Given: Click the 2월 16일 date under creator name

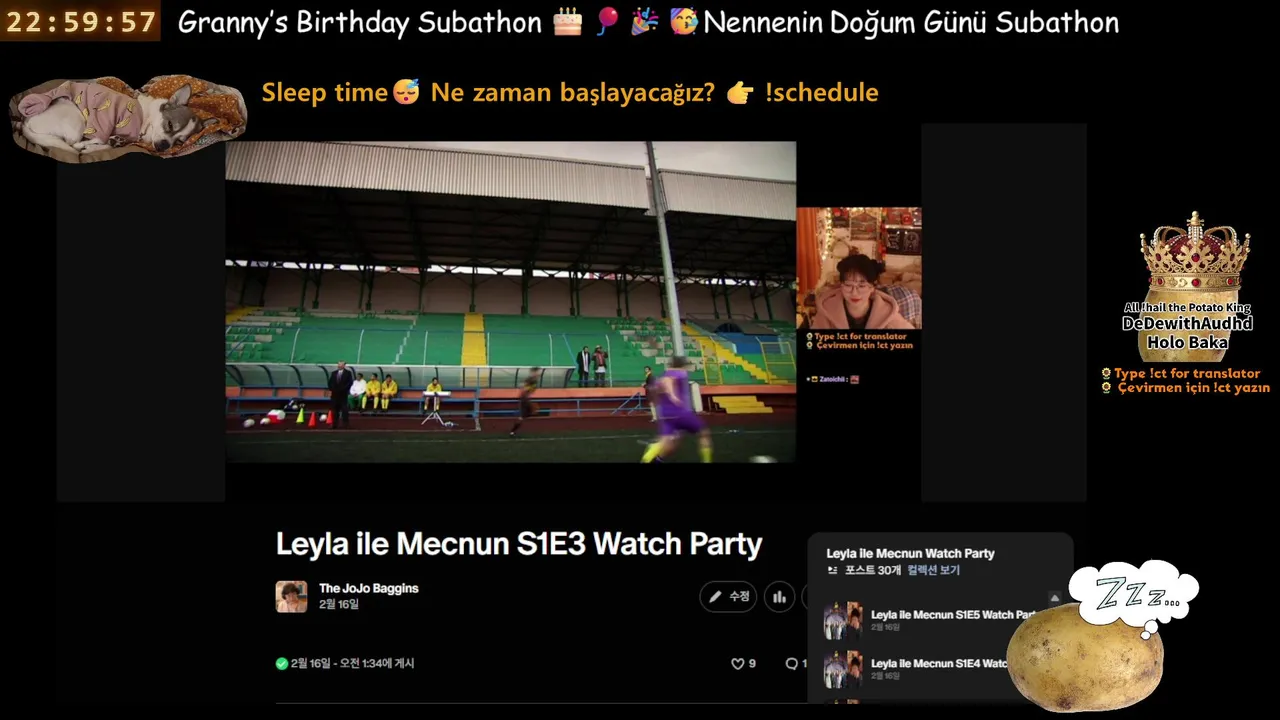Looking at the screenshot, I should [339, 604].
